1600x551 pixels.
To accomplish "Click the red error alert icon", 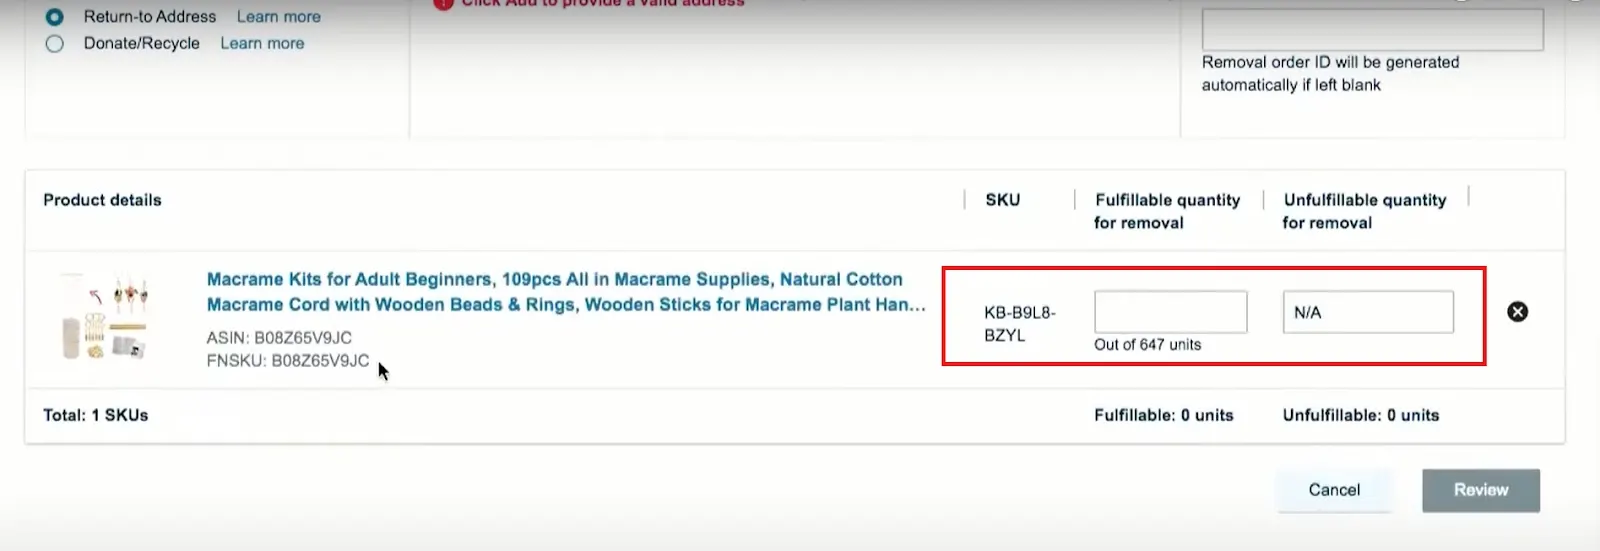I will pyautogui.click(x=443, y=4).
